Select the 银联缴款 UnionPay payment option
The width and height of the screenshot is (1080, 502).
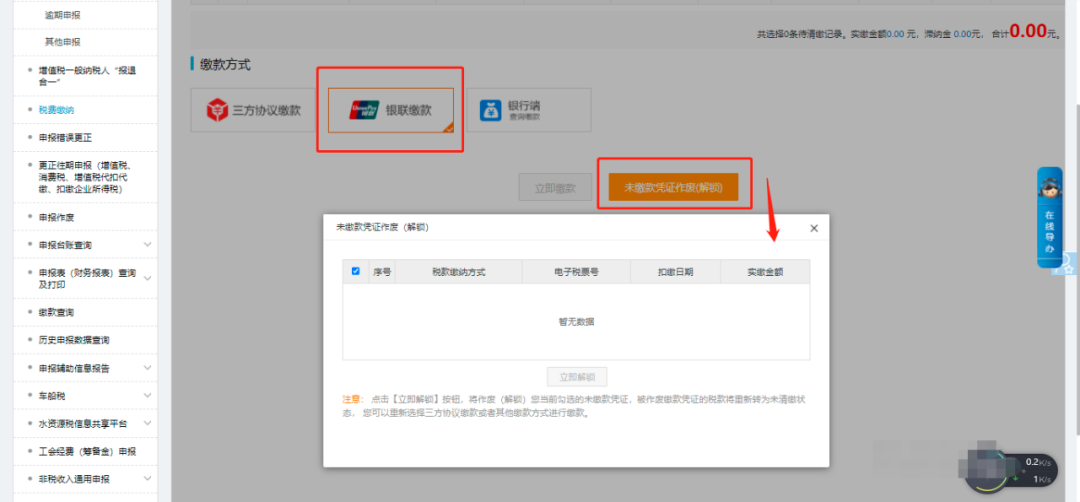[391, 109]
